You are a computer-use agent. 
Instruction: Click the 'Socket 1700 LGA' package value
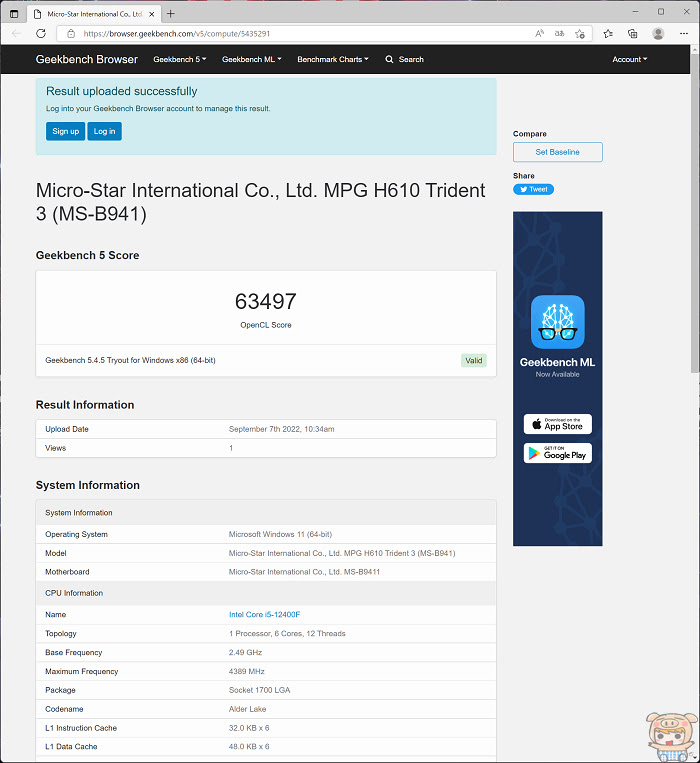259,690
